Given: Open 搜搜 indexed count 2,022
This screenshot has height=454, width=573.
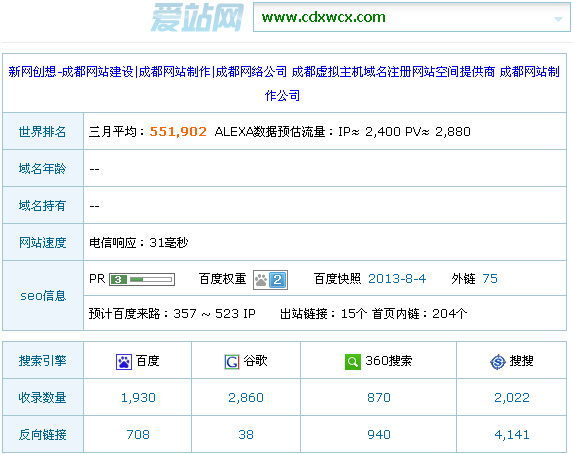Looking at the screenshot, I should pos(512,398).
